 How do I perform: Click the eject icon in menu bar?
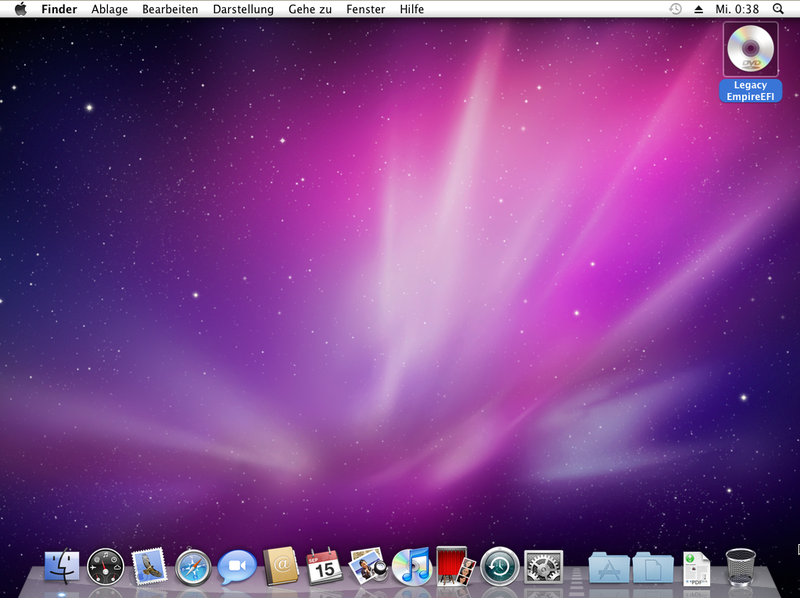pyautogui.click(x=698, y=9)
